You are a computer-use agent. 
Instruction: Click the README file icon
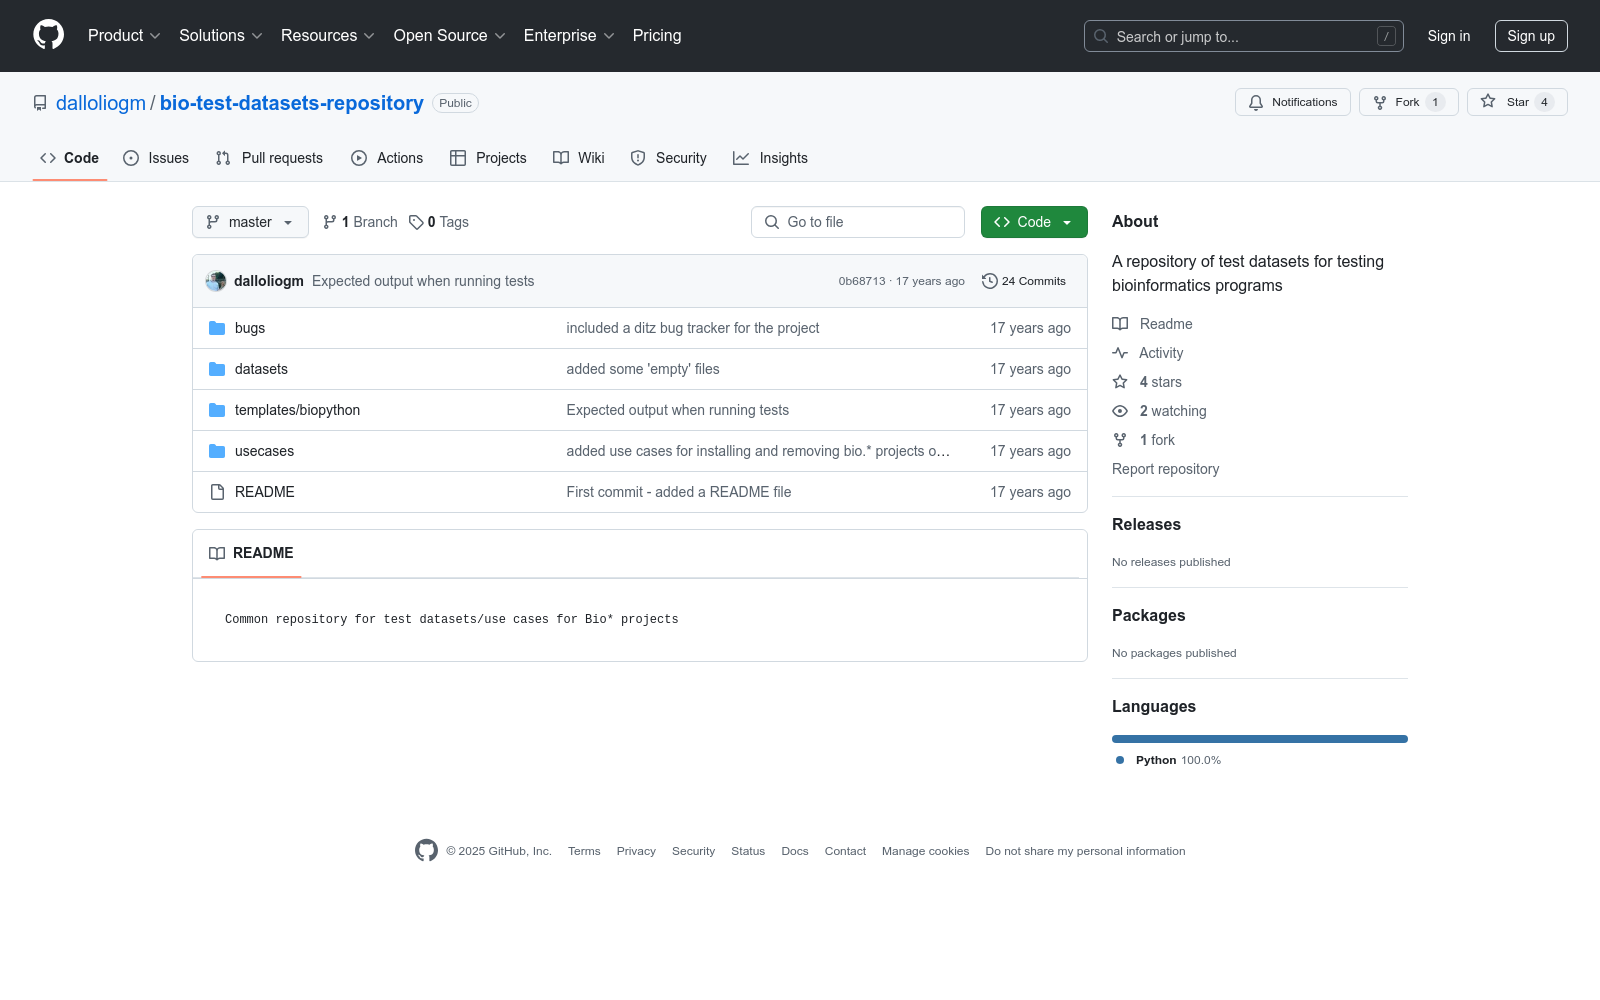point(217,492)
